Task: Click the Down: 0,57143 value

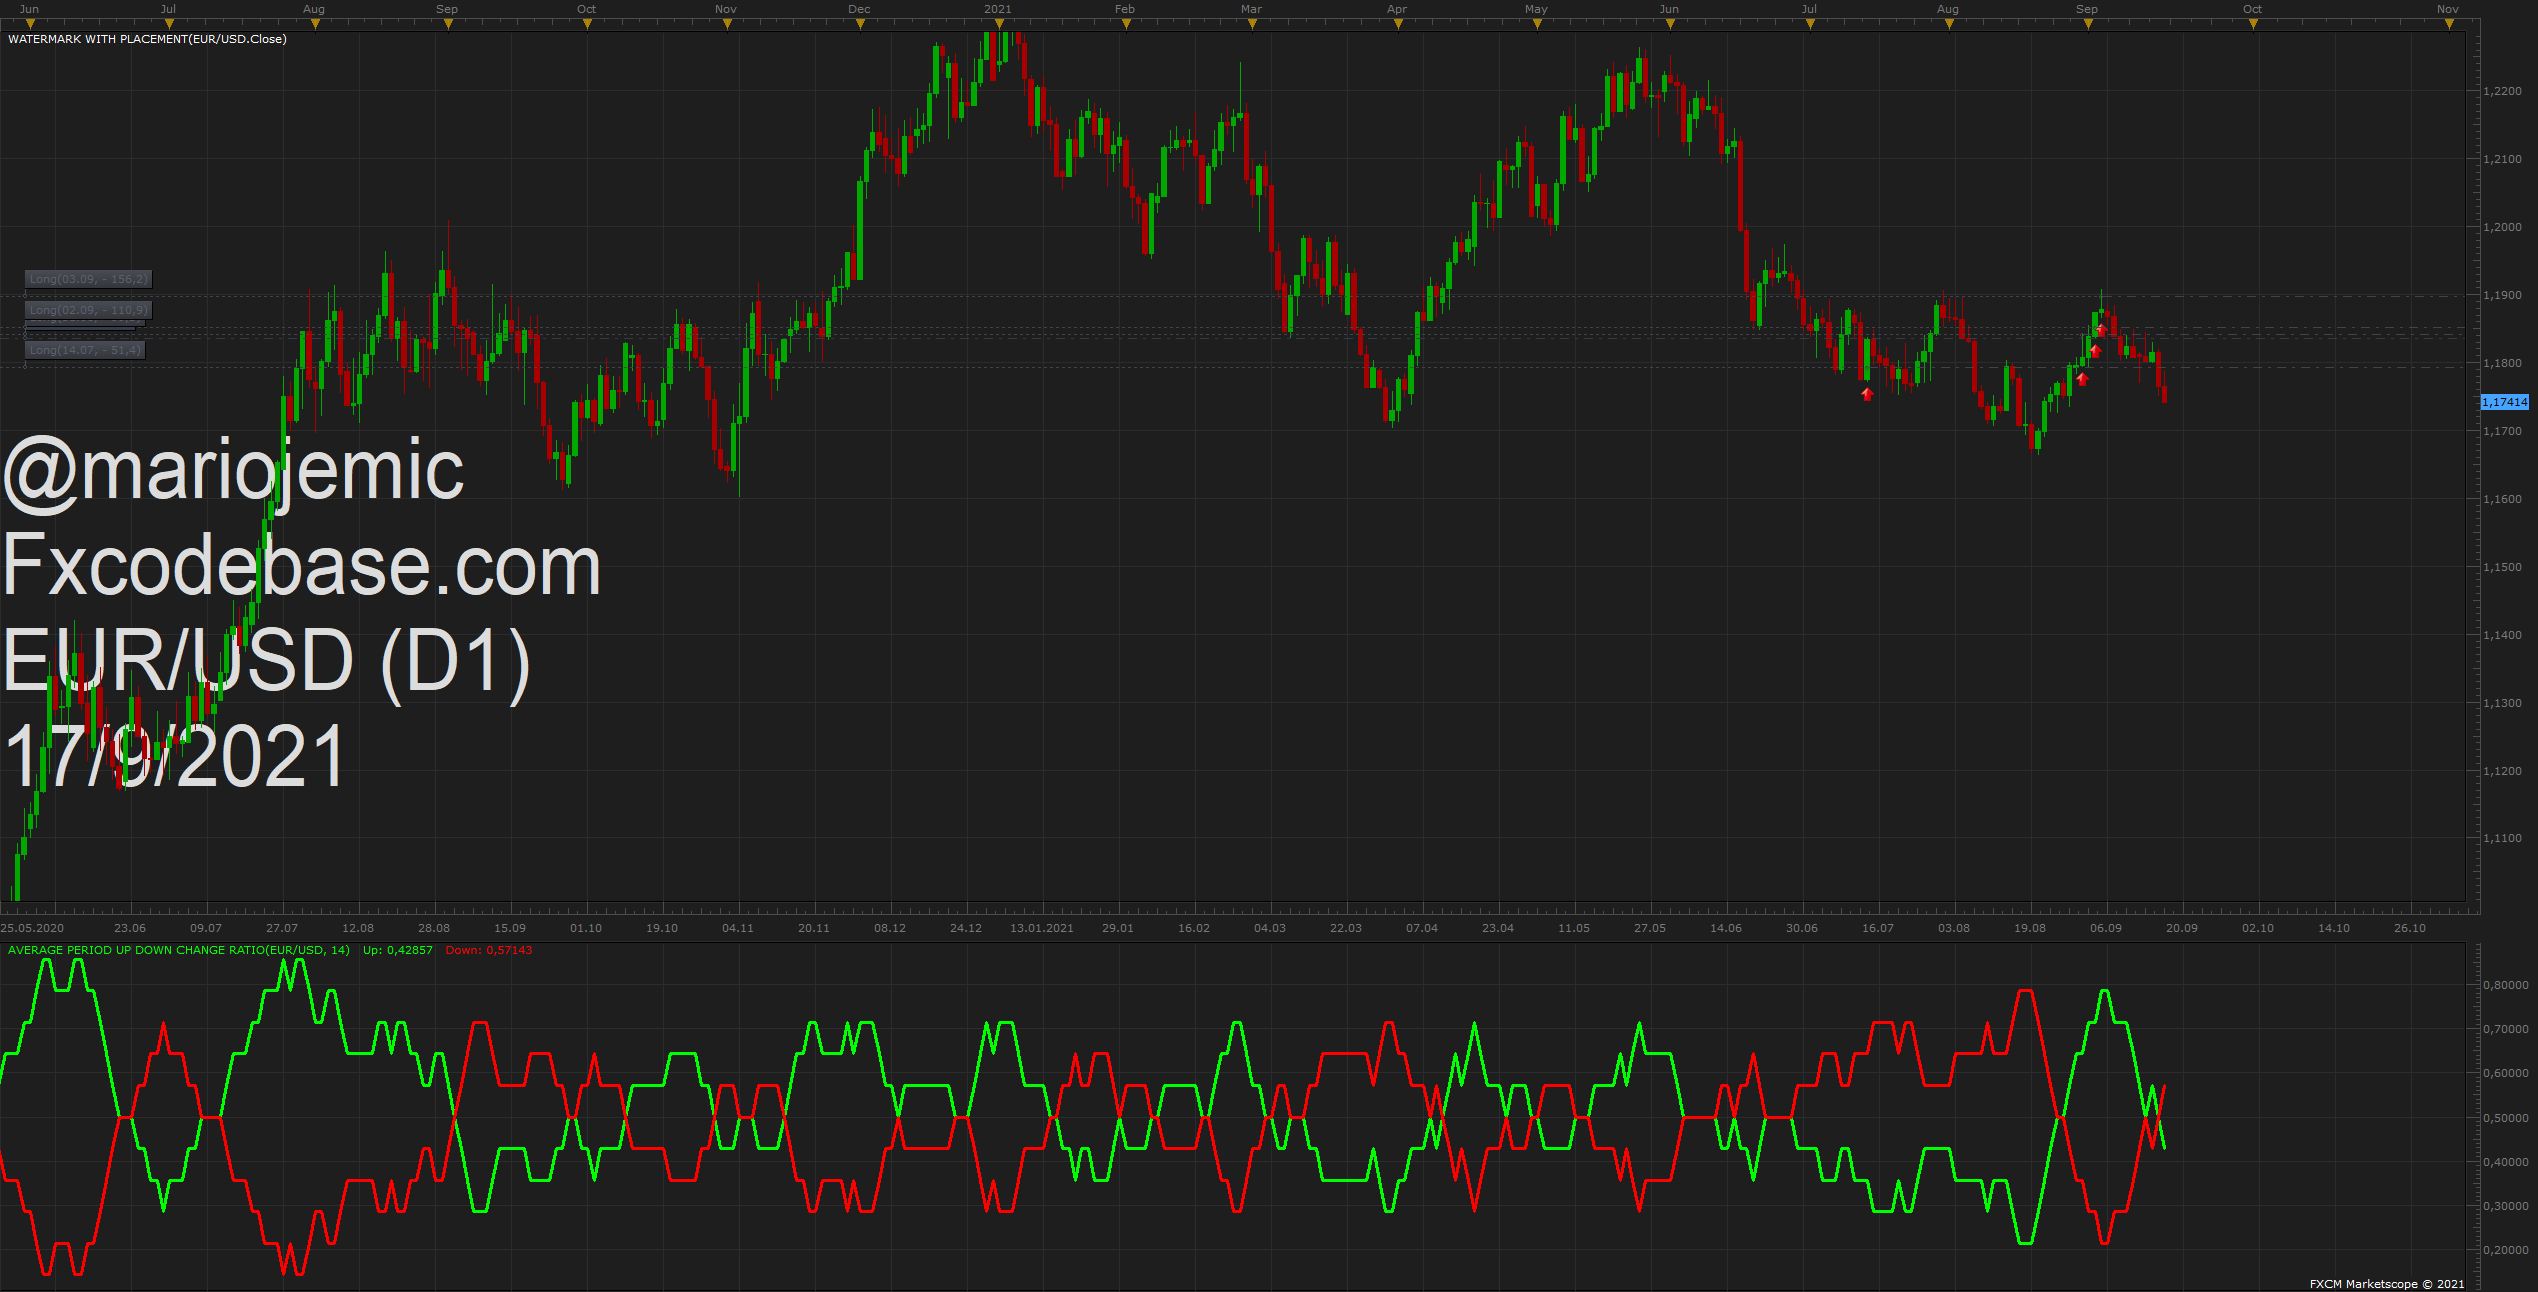Action: pyautogui.click(x=489, y=950)
